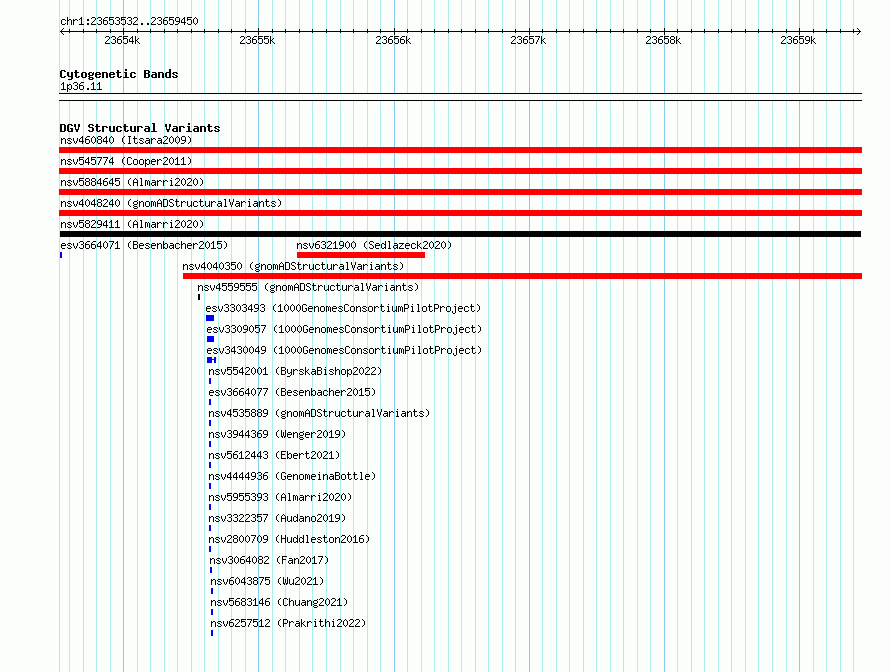Select nsv2800709 (Huddleston2016) label
This screenshot has width=890, height=672.
(x=289, y=539)
